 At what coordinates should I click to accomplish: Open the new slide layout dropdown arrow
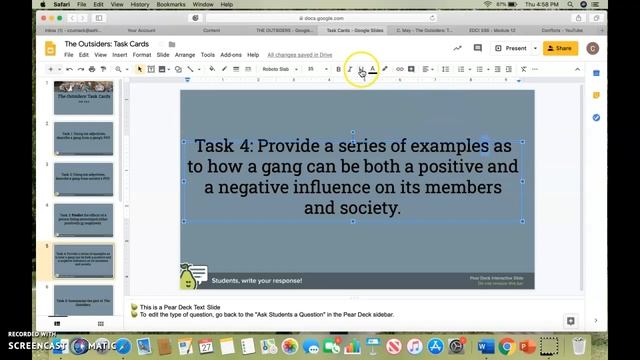point(60,69)
